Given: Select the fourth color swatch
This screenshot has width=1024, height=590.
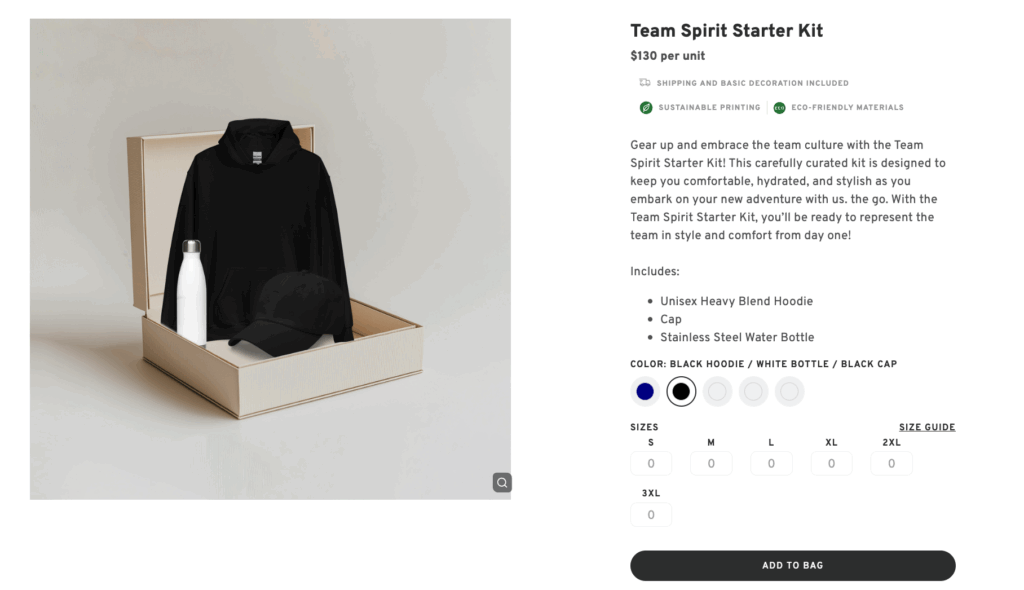Looking at the screenshot, I should pyautogui.click(x=753, y=392).
